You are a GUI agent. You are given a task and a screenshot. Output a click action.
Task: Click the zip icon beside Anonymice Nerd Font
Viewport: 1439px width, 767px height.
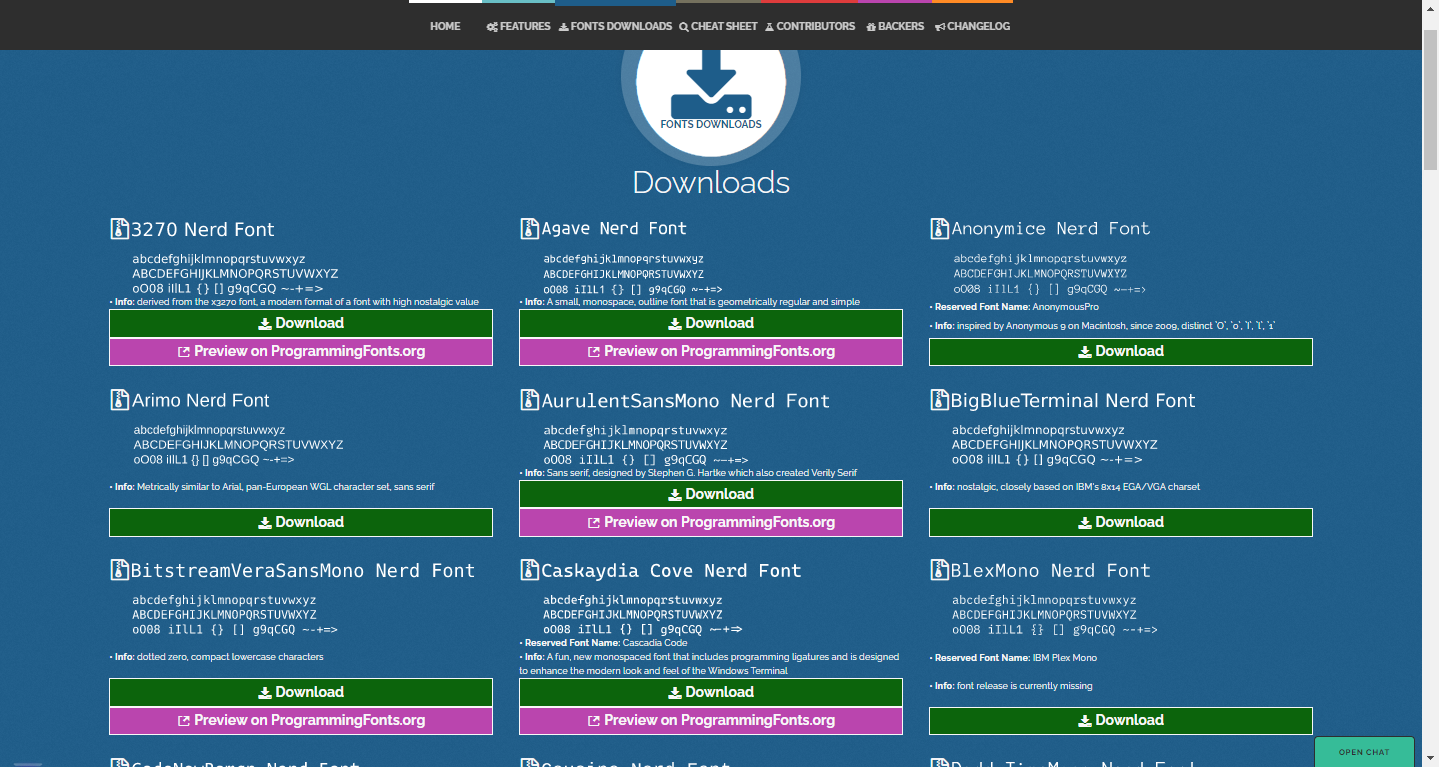939,229
